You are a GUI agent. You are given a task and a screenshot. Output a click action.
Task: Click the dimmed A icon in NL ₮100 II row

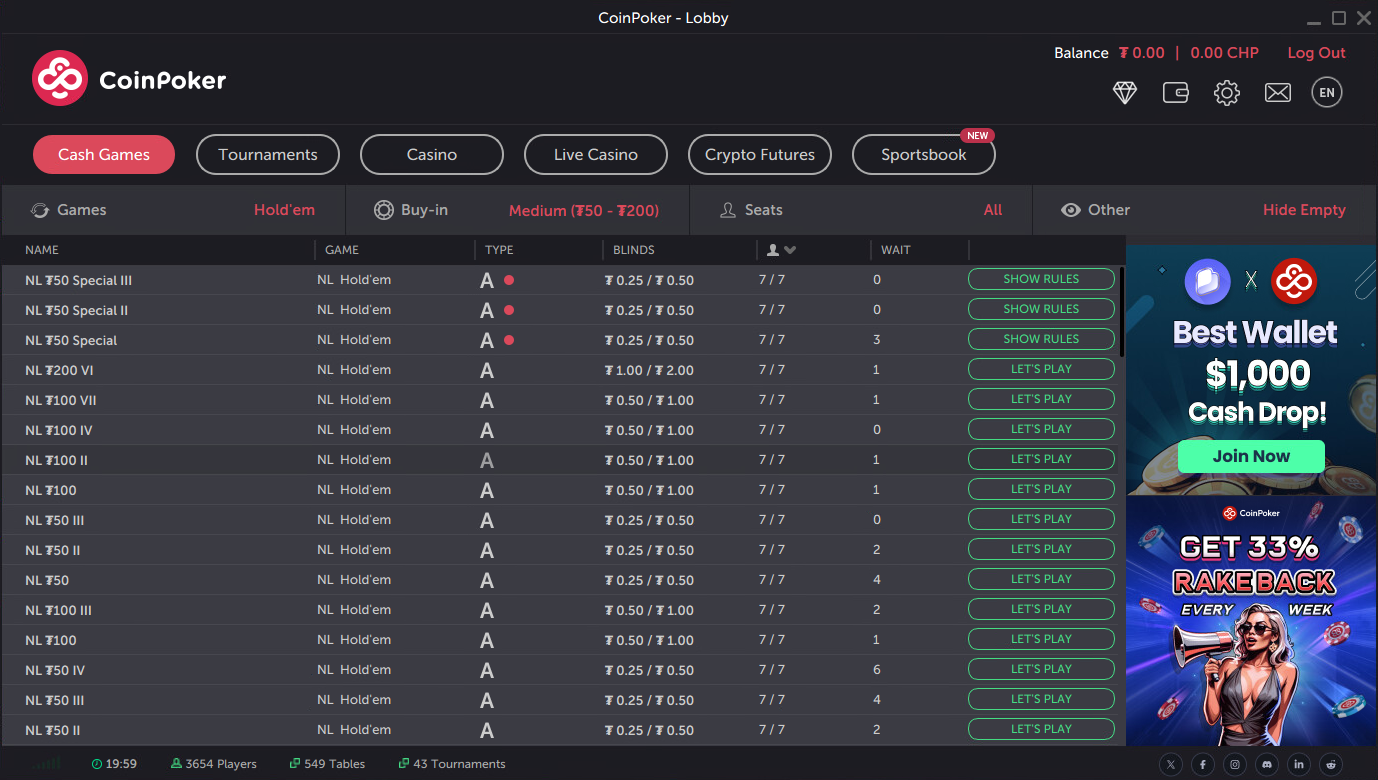click(x=487, y=461)
